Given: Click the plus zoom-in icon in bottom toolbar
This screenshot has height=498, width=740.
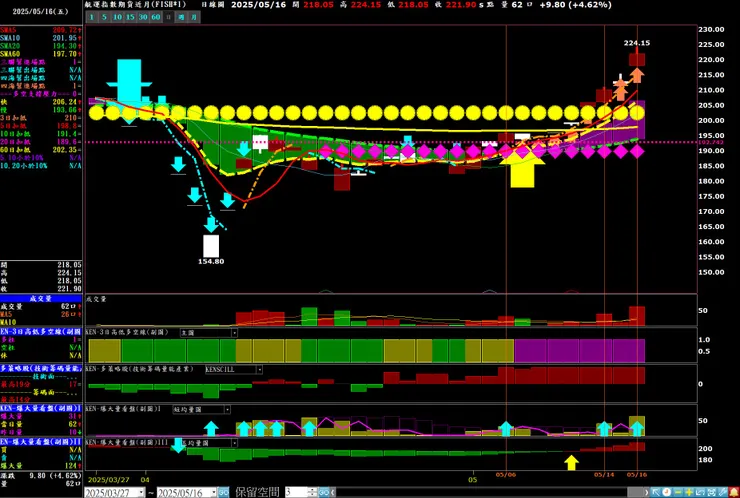Looking at the screenshot, I should pyautogui.click(x=689, y=492).
